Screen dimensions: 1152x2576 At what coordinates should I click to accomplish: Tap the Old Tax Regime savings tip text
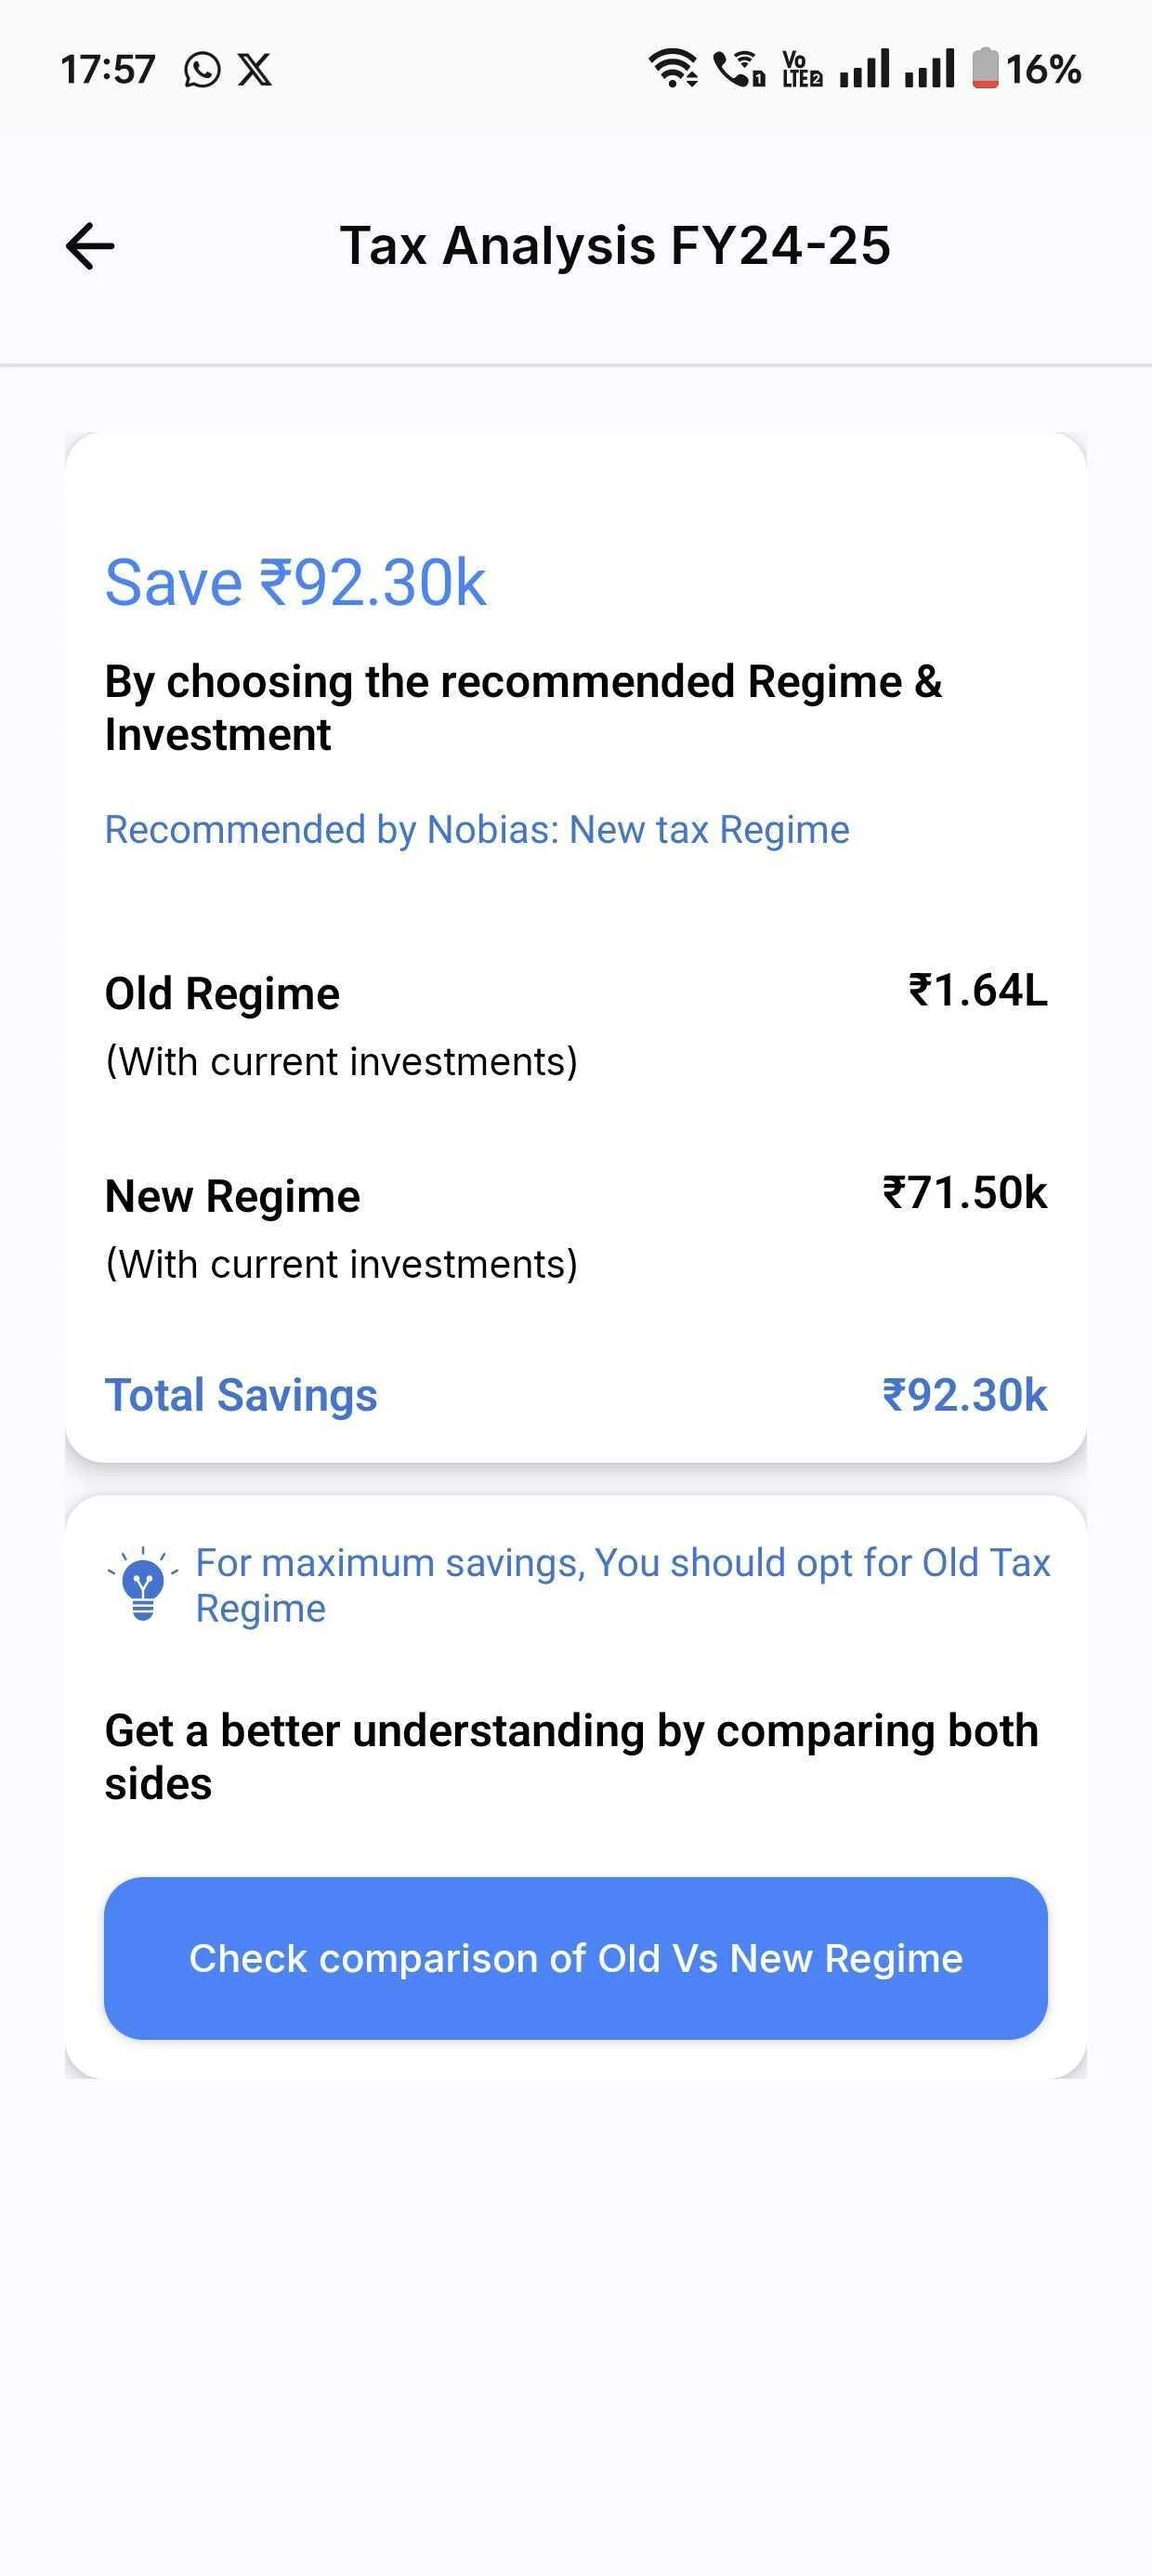[622, 1585]
